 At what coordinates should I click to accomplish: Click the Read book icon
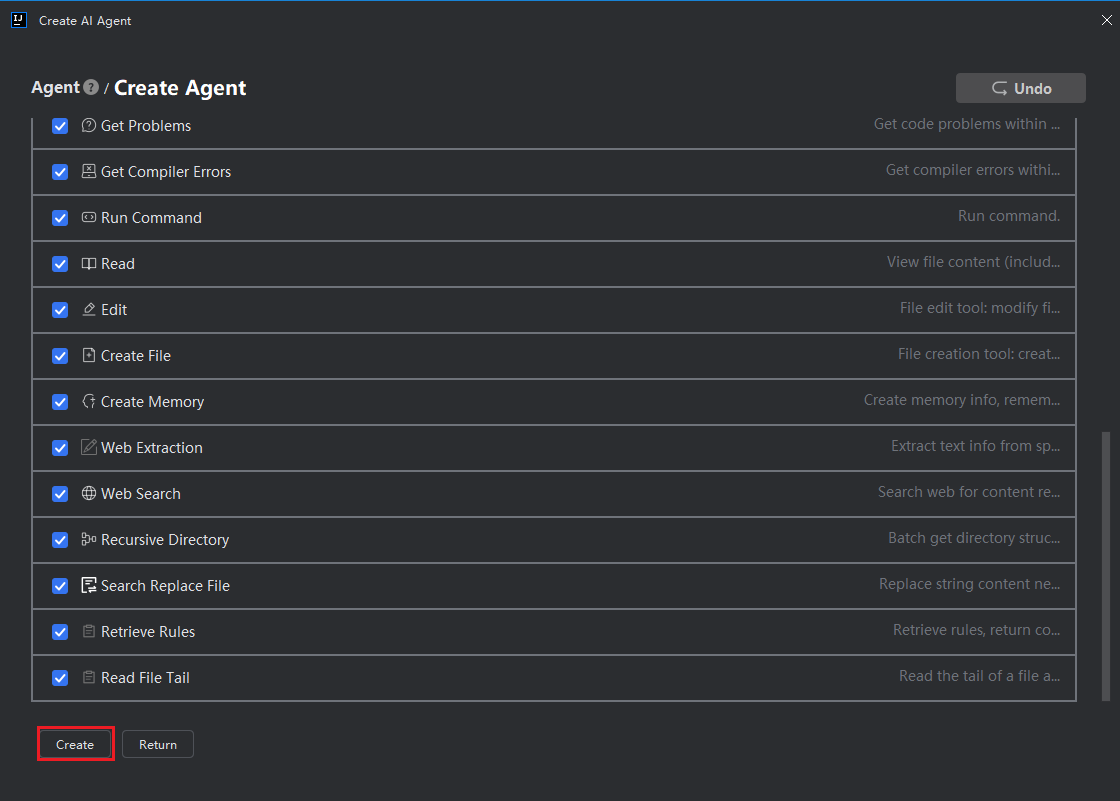(x=88, y=264)
